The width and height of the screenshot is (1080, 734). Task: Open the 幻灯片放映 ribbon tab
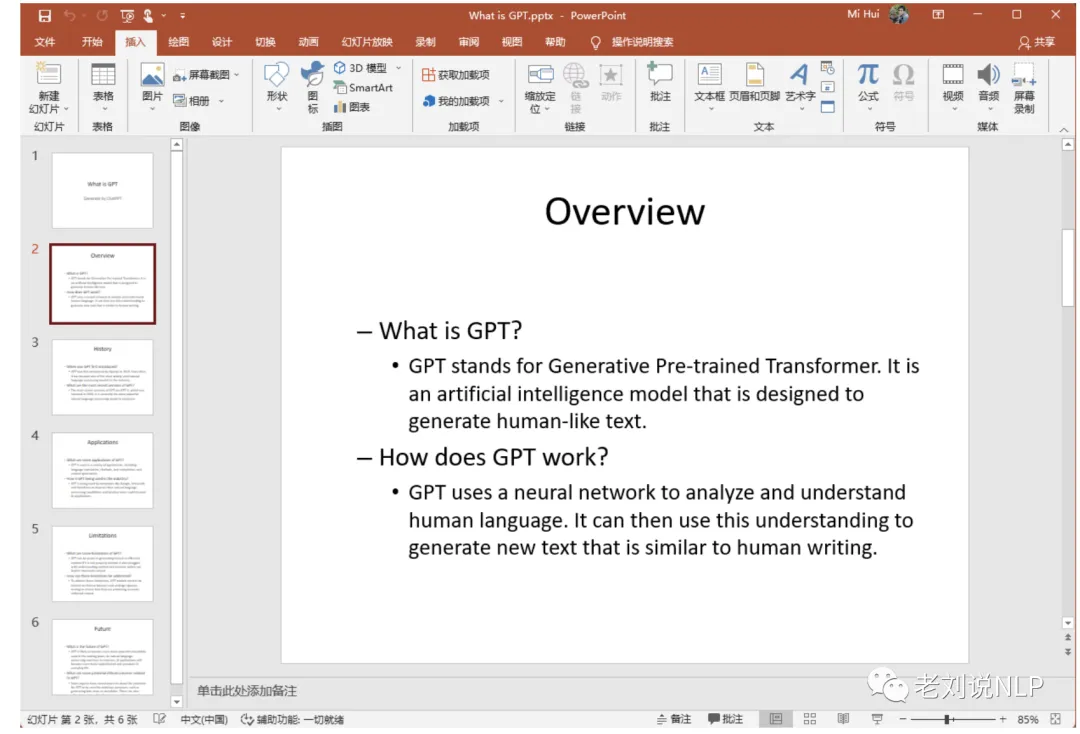367,42
